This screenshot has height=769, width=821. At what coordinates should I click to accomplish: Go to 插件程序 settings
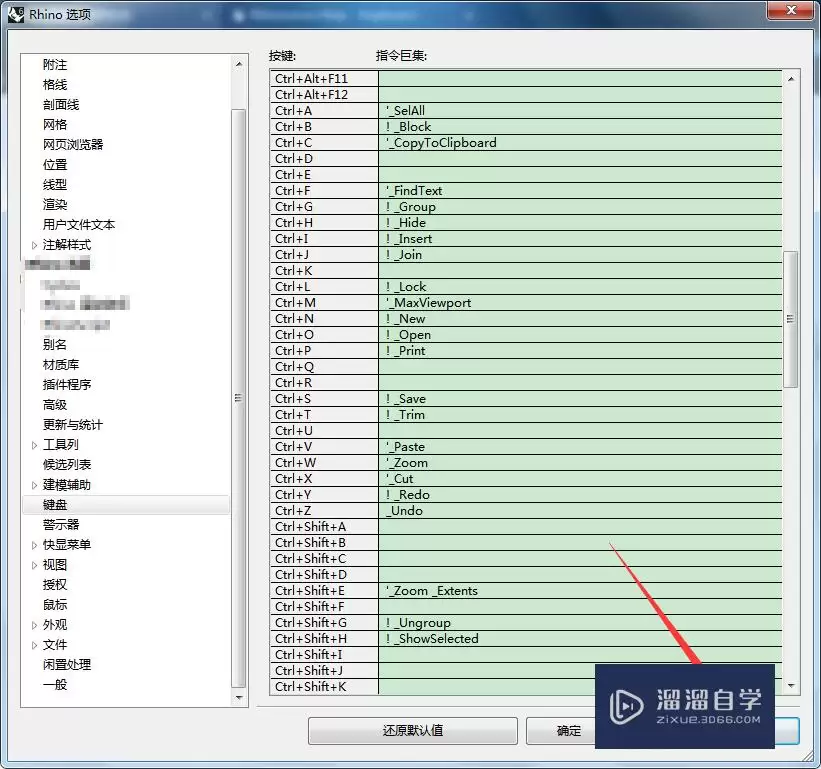(67, 385)
